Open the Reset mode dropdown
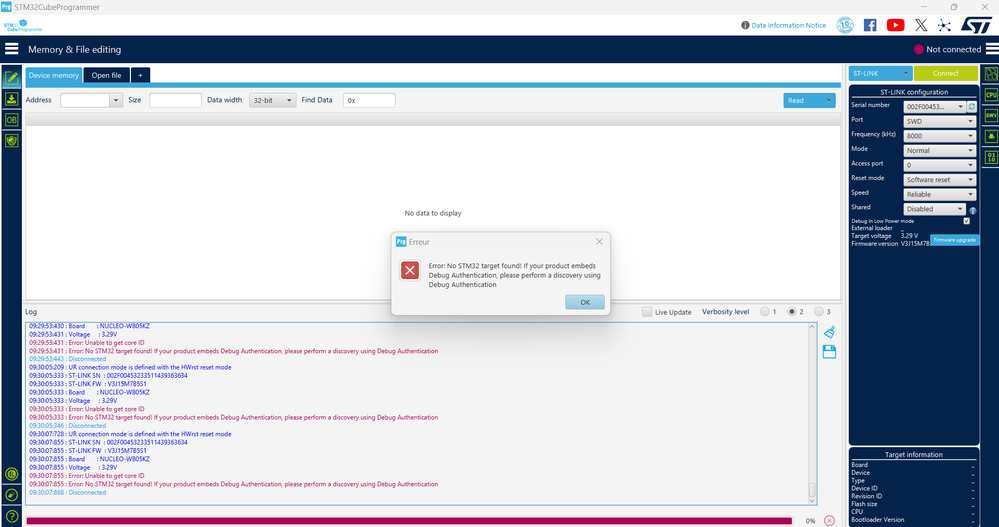Image resolution: width=999 pixels, height=527 pixels. coord(940,180)
